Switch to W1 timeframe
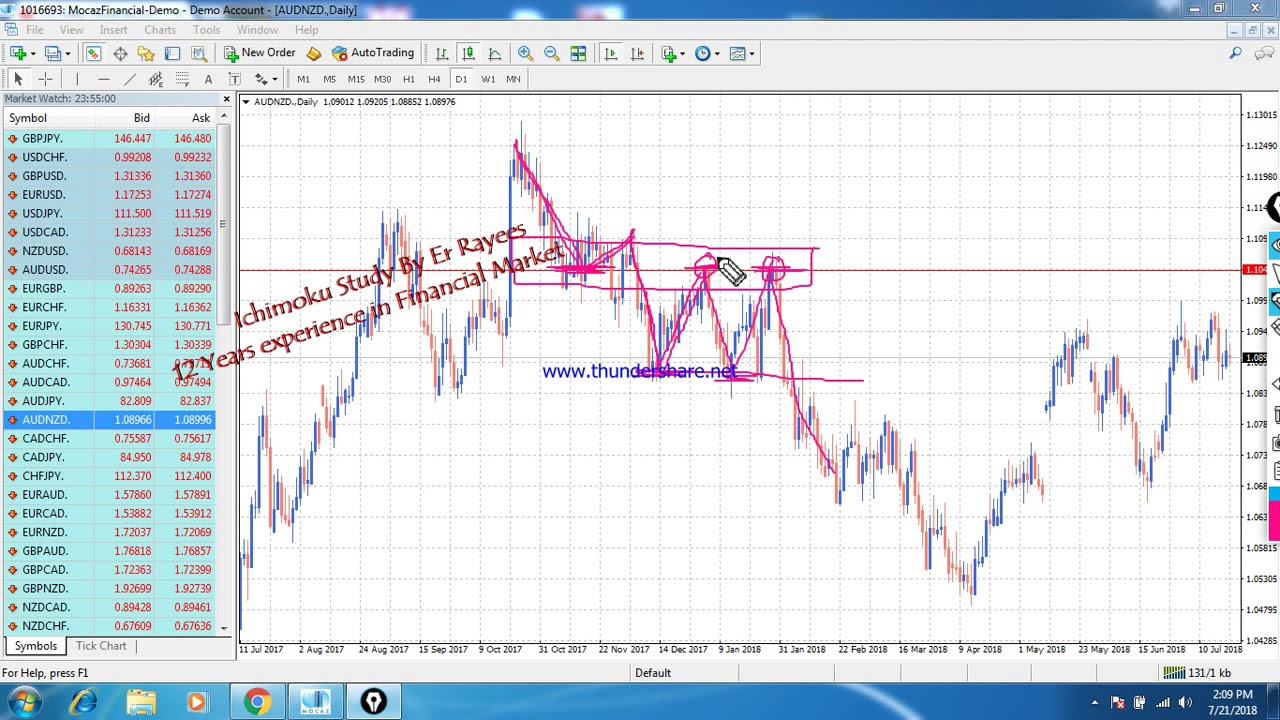The width and height of the screenshot is (1280, 720). click(x=488, y=79)
